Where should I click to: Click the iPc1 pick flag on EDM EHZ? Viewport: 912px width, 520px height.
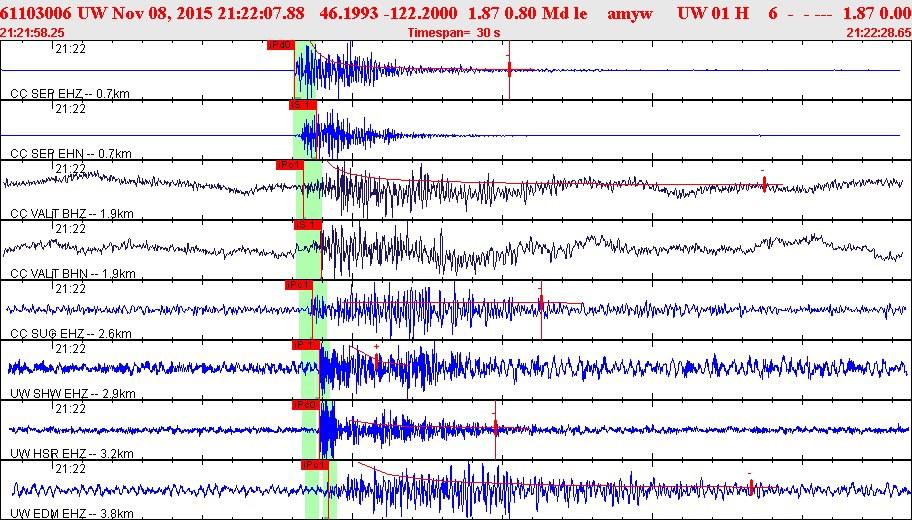click(x=315, y=464)
